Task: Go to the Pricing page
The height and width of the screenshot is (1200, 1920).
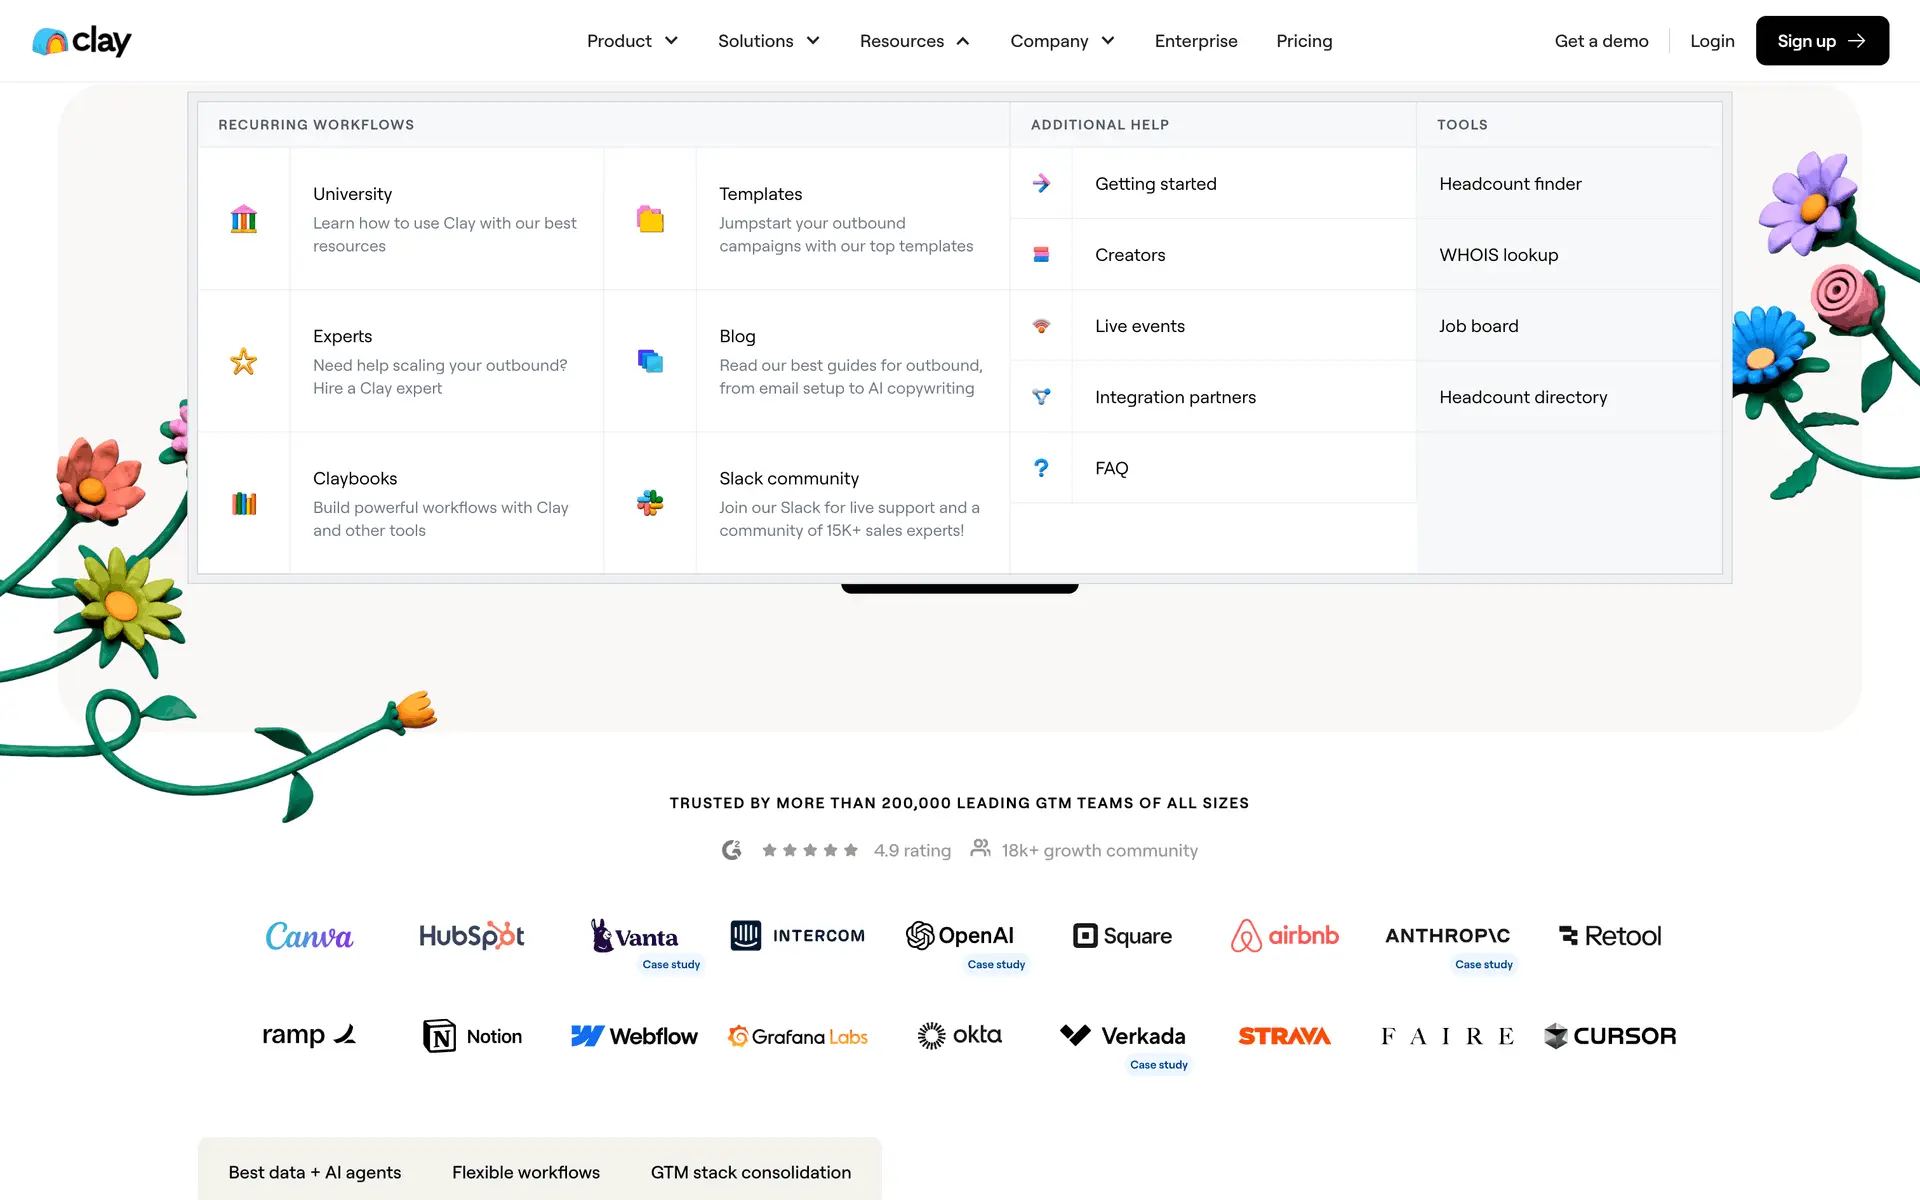Action: 1304,41
